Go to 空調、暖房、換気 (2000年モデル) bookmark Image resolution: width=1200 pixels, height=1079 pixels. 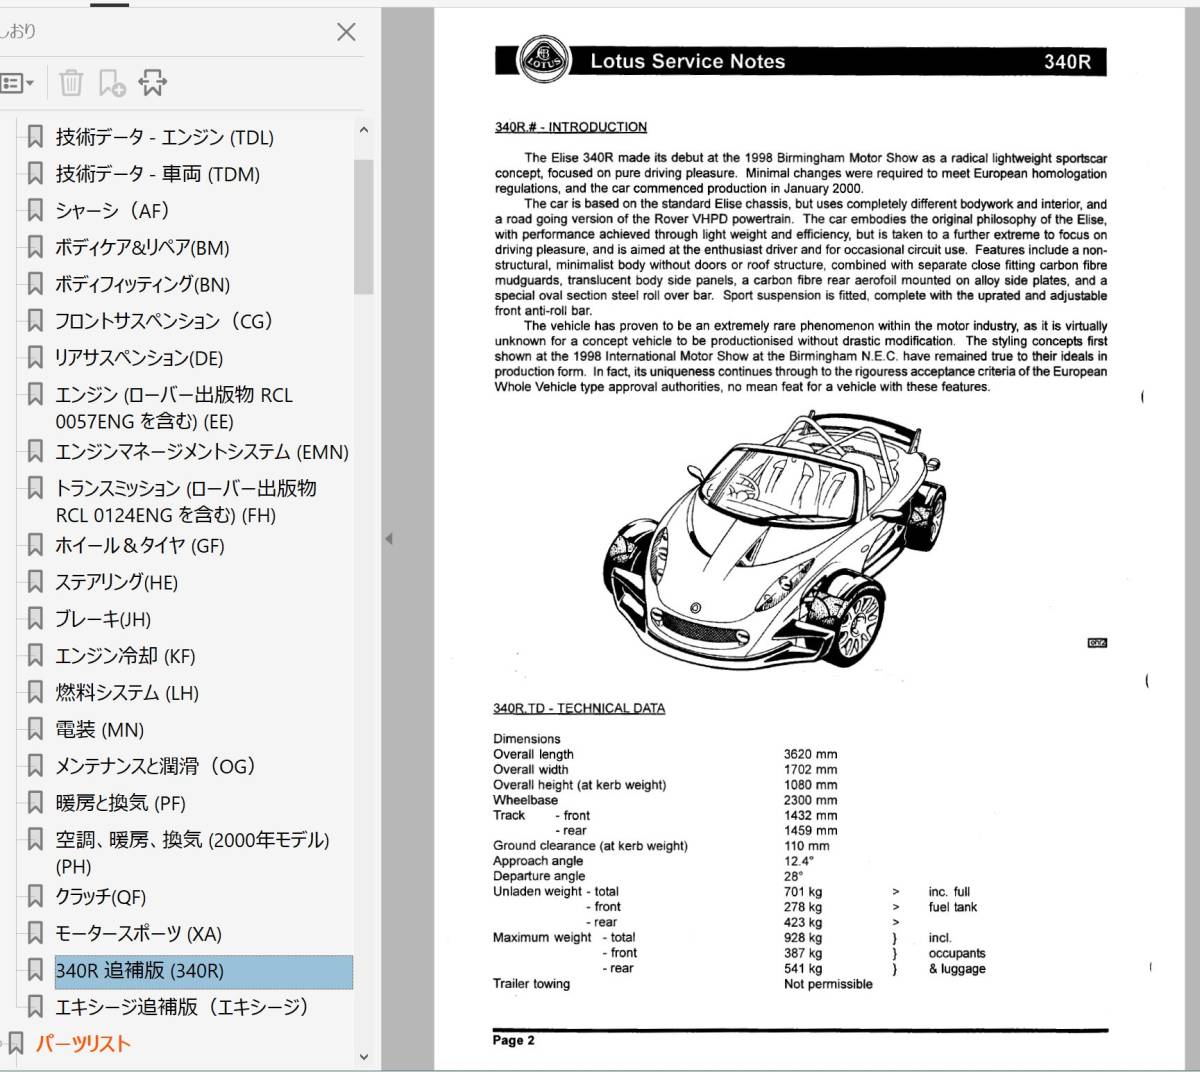point(192,853)
